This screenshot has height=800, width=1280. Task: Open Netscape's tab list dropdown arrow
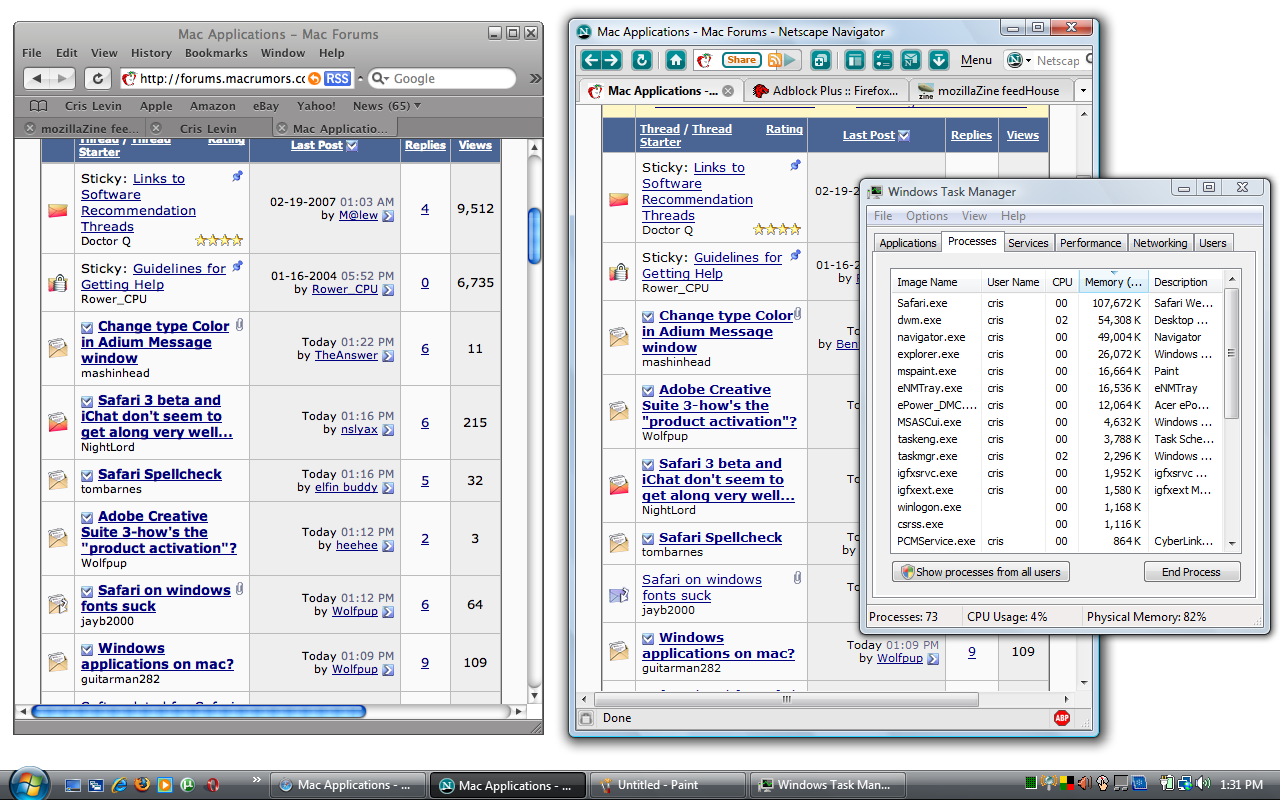1082,91
